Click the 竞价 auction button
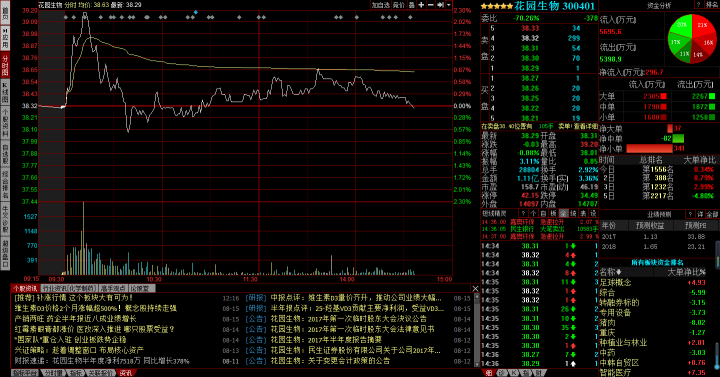Image resolution: width=720 pixels, height=377 pixels. pyautogui.click(x=399, y=5)
